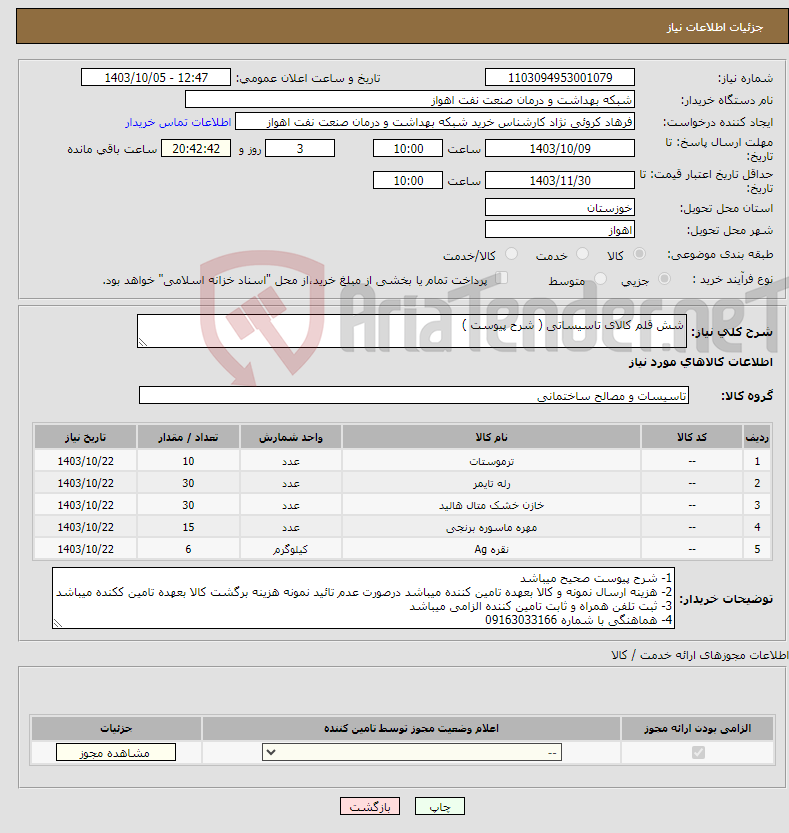Click the بازگشت (back) button
This screenshot has width=789, height=833.
tap(370, 806)
